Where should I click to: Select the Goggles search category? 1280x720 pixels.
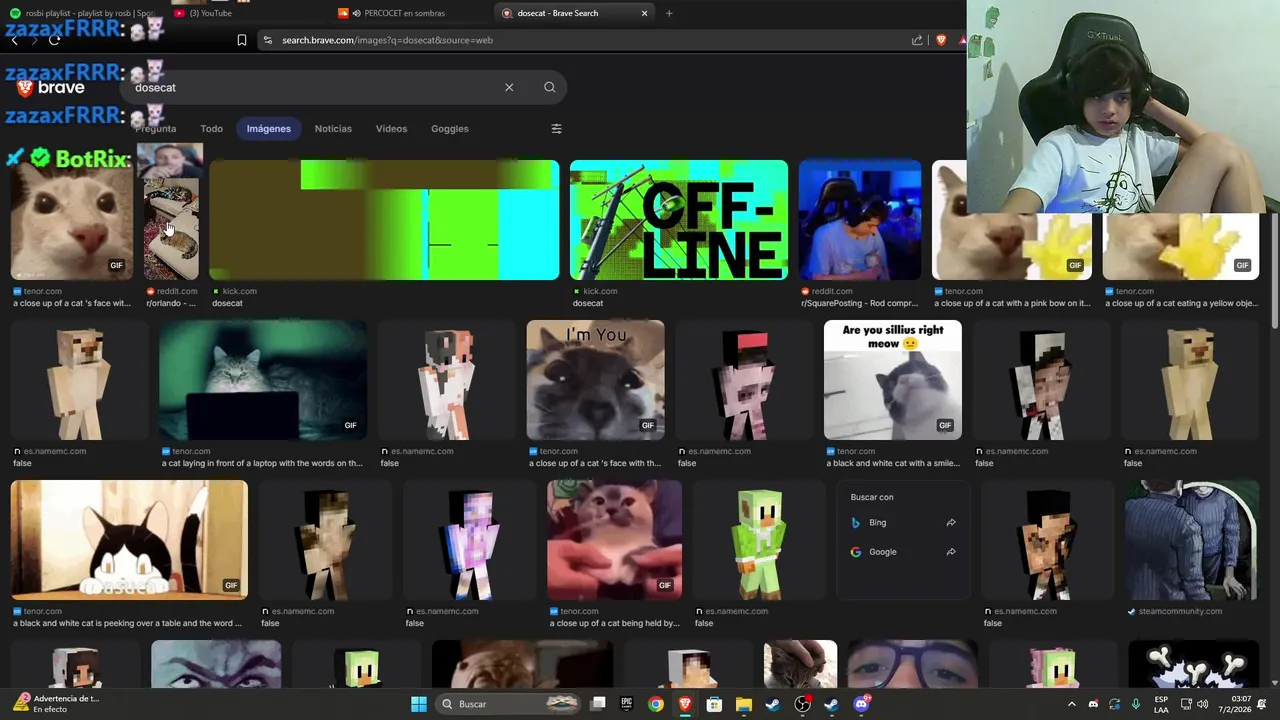(x=449, y=128)
